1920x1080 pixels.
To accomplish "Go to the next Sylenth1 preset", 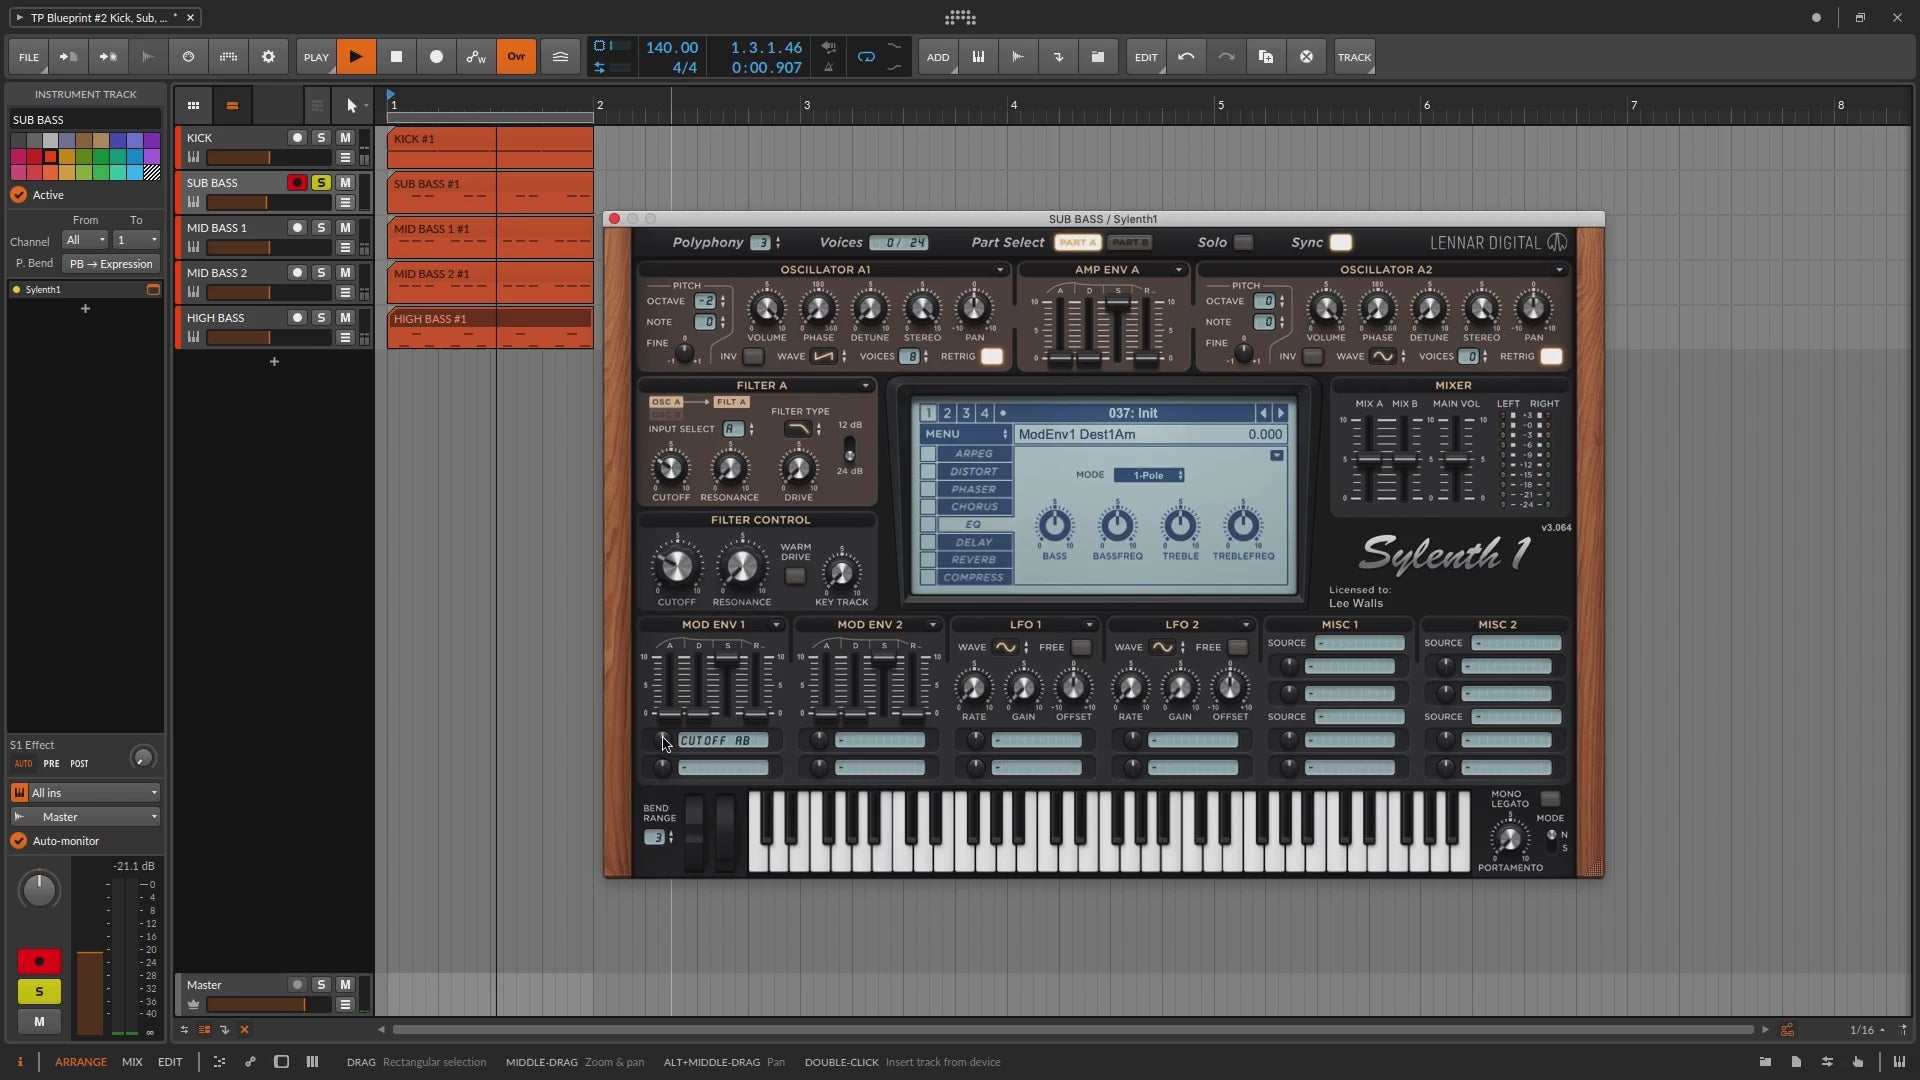I will click(1281, 413).
